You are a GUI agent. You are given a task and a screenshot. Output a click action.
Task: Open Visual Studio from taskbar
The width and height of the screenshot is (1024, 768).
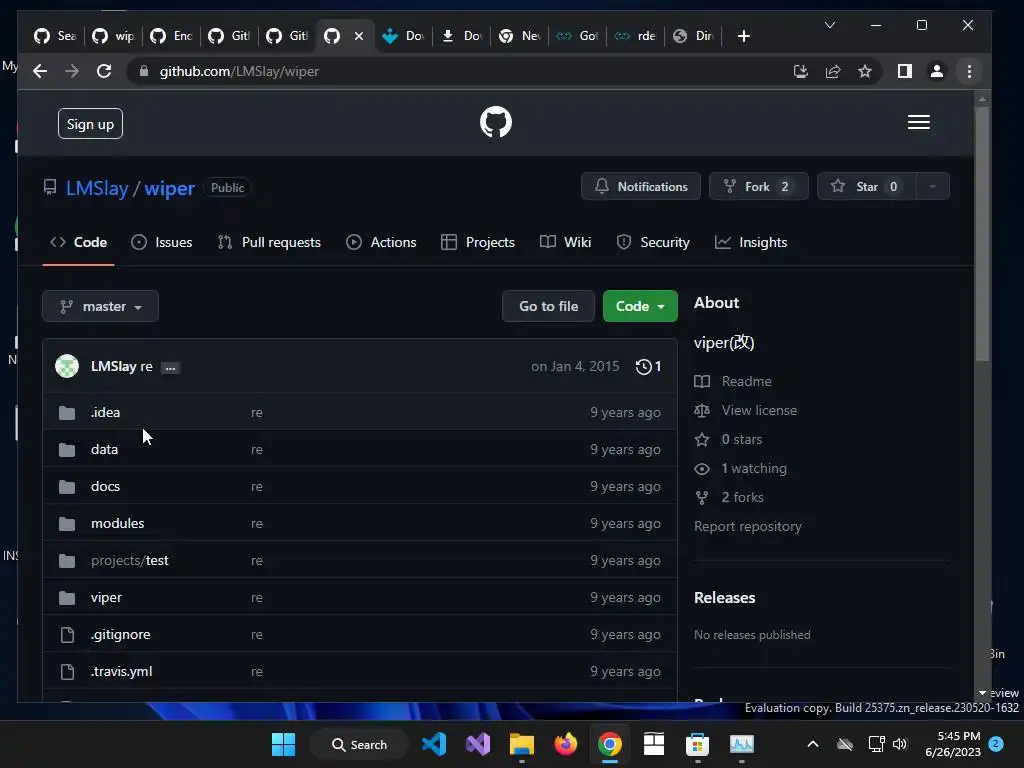pyautogui.click(x=478, y=744)
